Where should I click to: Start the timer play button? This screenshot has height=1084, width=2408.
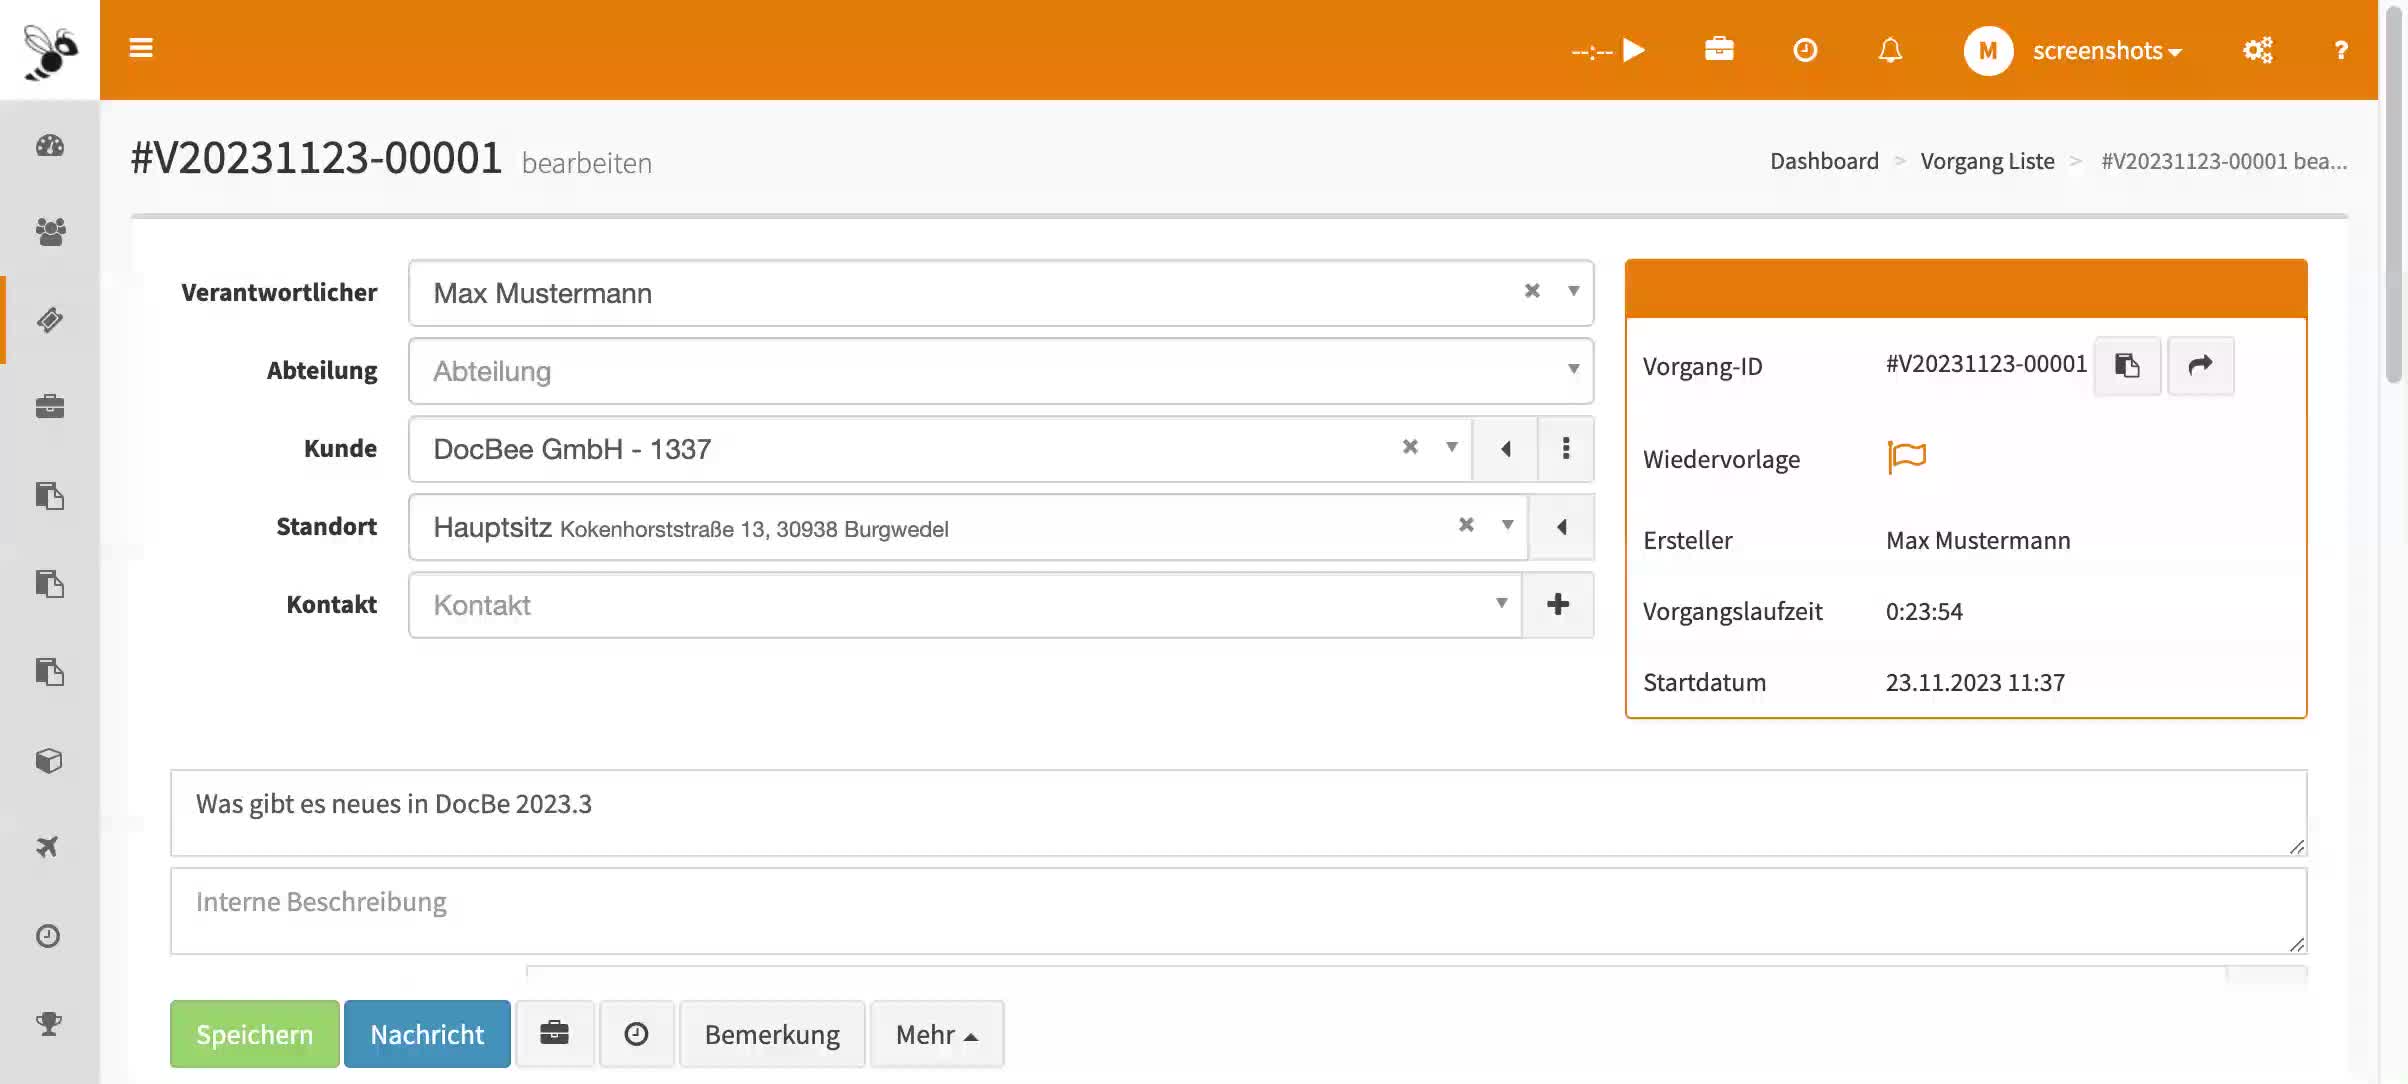[x=1634, y=50]
